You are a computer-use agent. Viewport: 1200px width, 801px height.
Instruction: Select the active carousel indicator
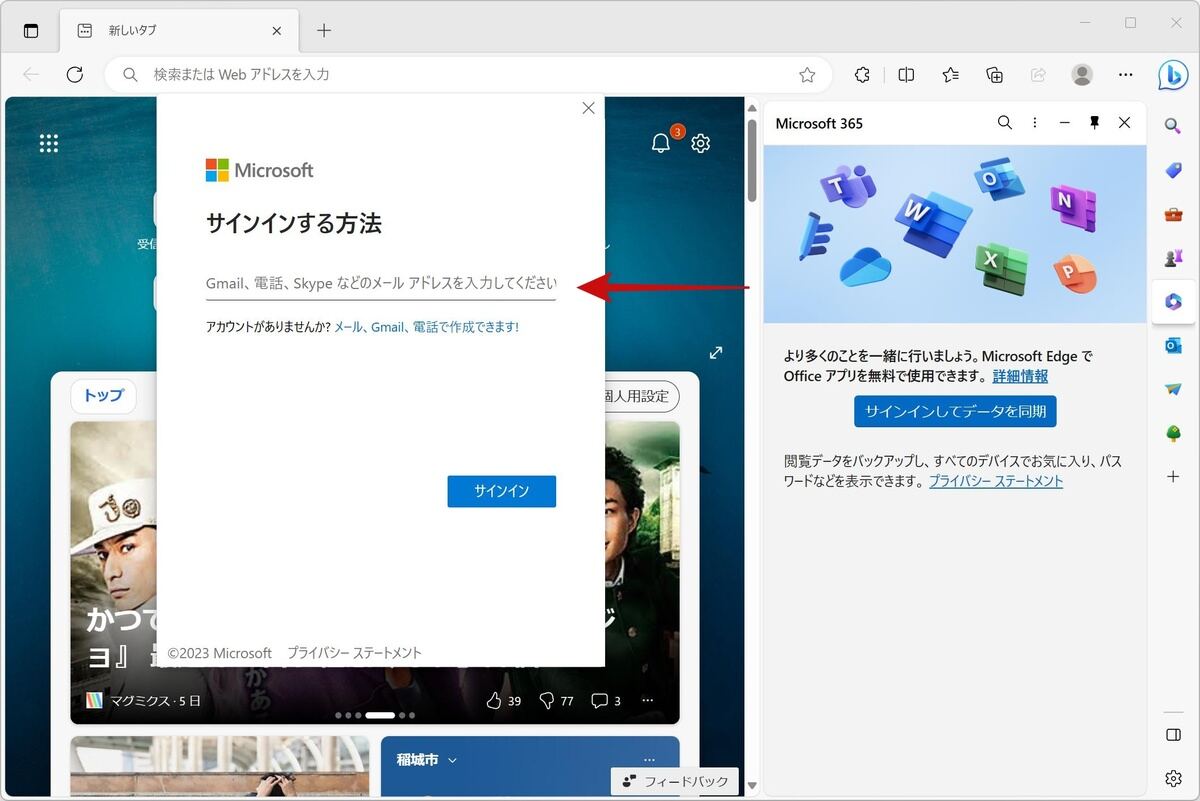[380, 715]
